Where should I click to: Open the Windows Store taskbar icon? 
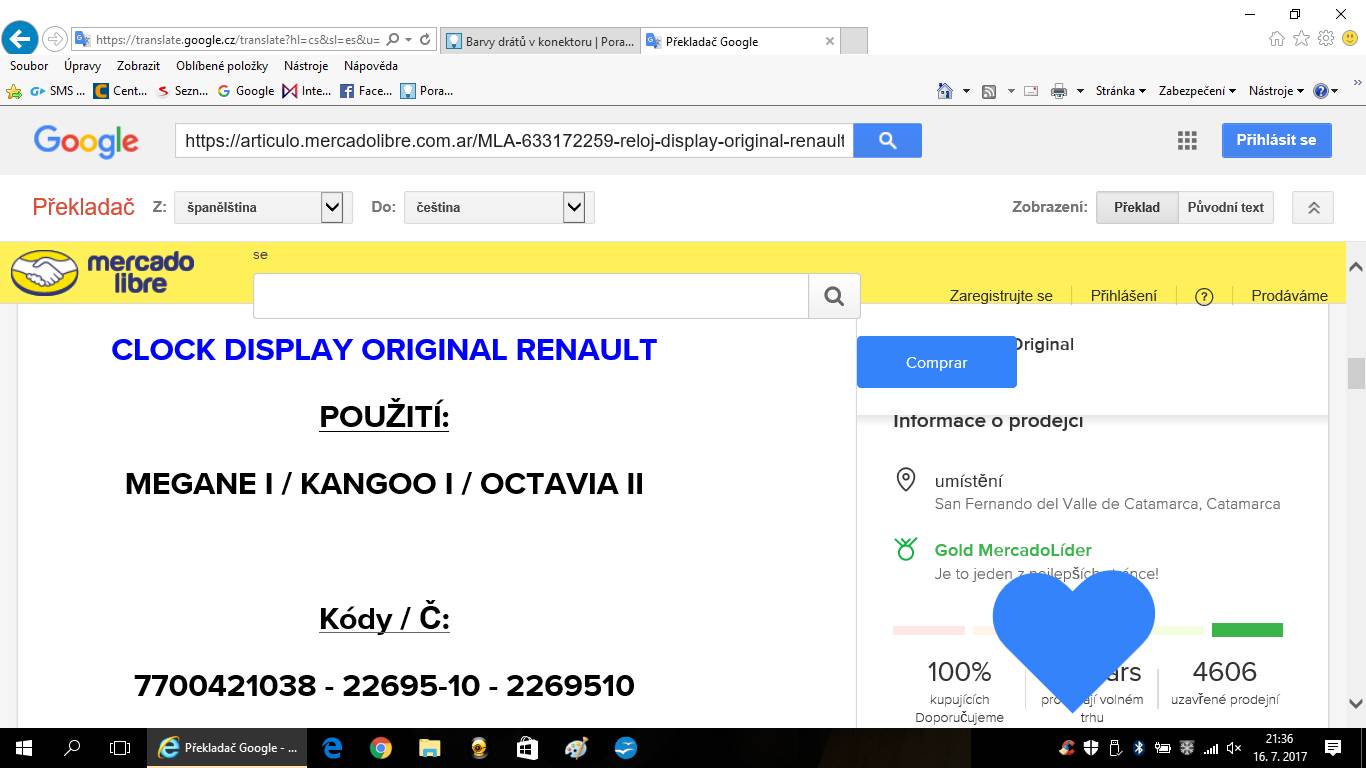527,747
